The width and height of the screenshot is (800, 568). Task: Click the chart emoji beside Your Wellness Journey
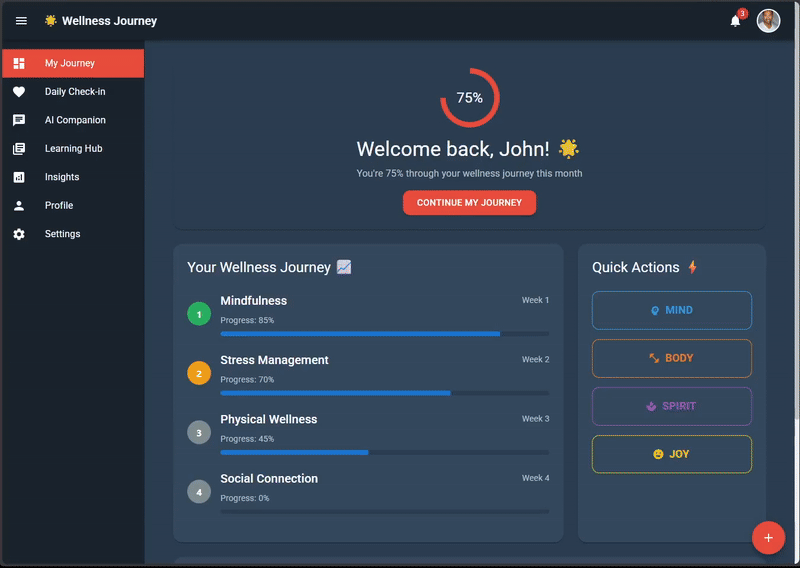click(x=344, y=267)
